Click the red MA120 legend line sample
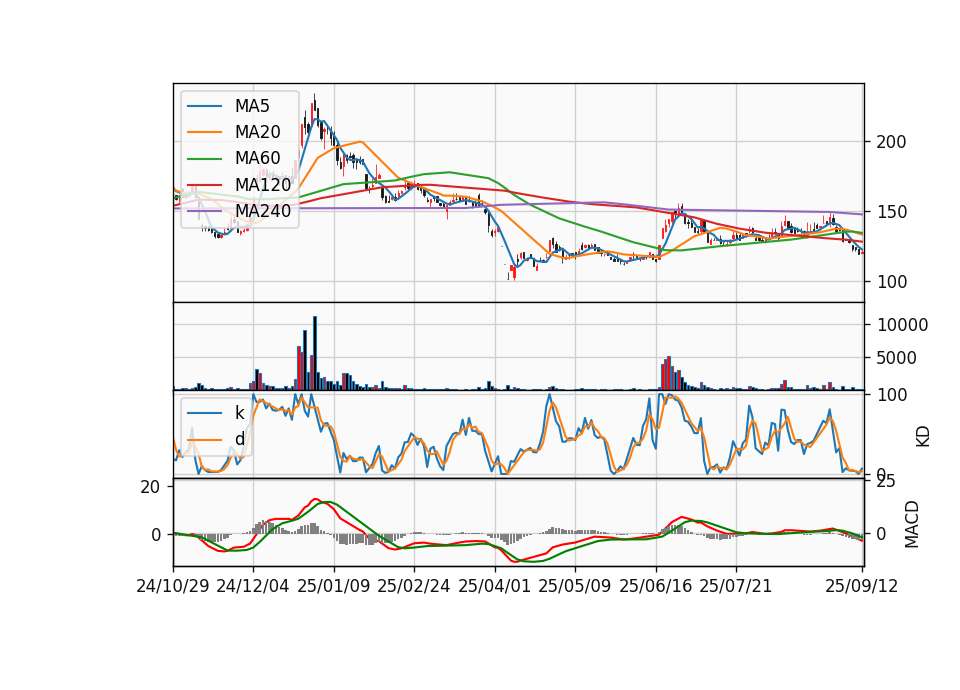Screen dimensions: 960x690 point(204,185)
